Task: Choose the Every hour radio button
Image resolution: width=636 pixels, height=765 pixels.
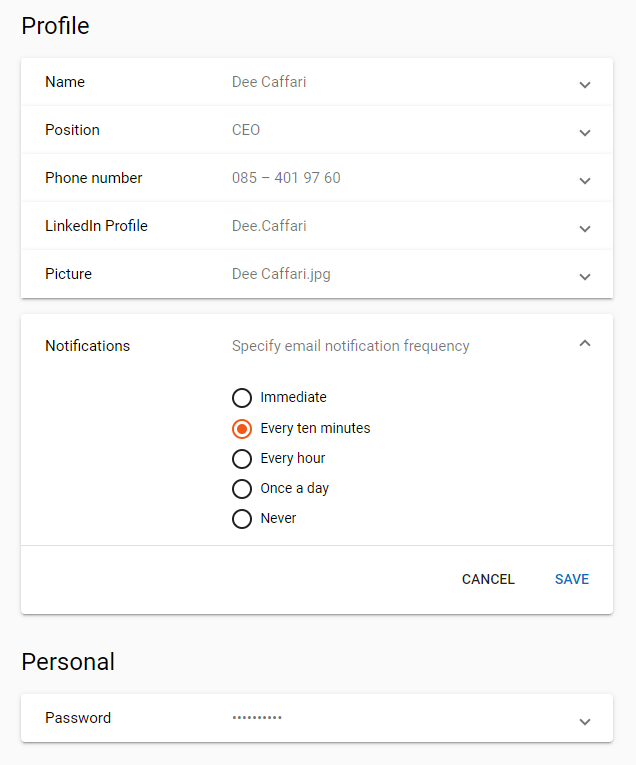Action: tap(242, 459)
